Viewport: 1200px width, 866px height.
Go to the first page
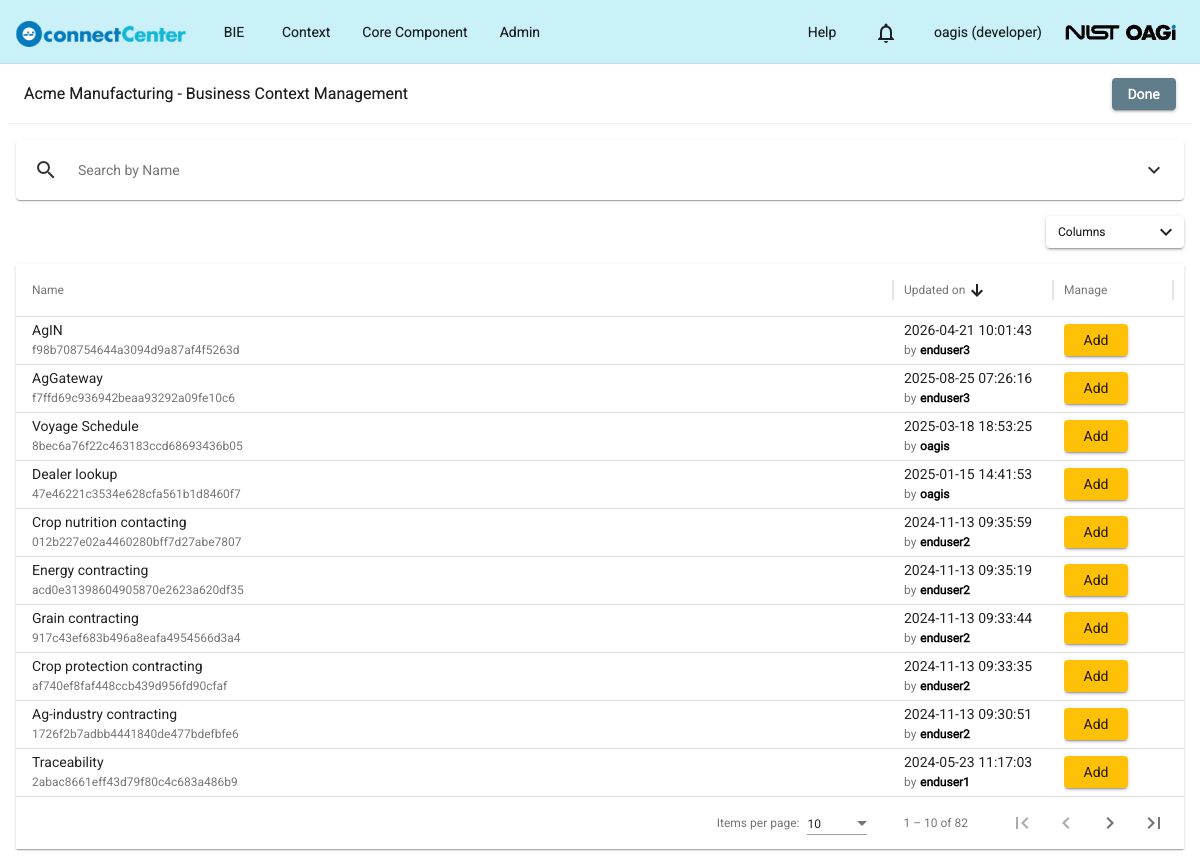1022,823
